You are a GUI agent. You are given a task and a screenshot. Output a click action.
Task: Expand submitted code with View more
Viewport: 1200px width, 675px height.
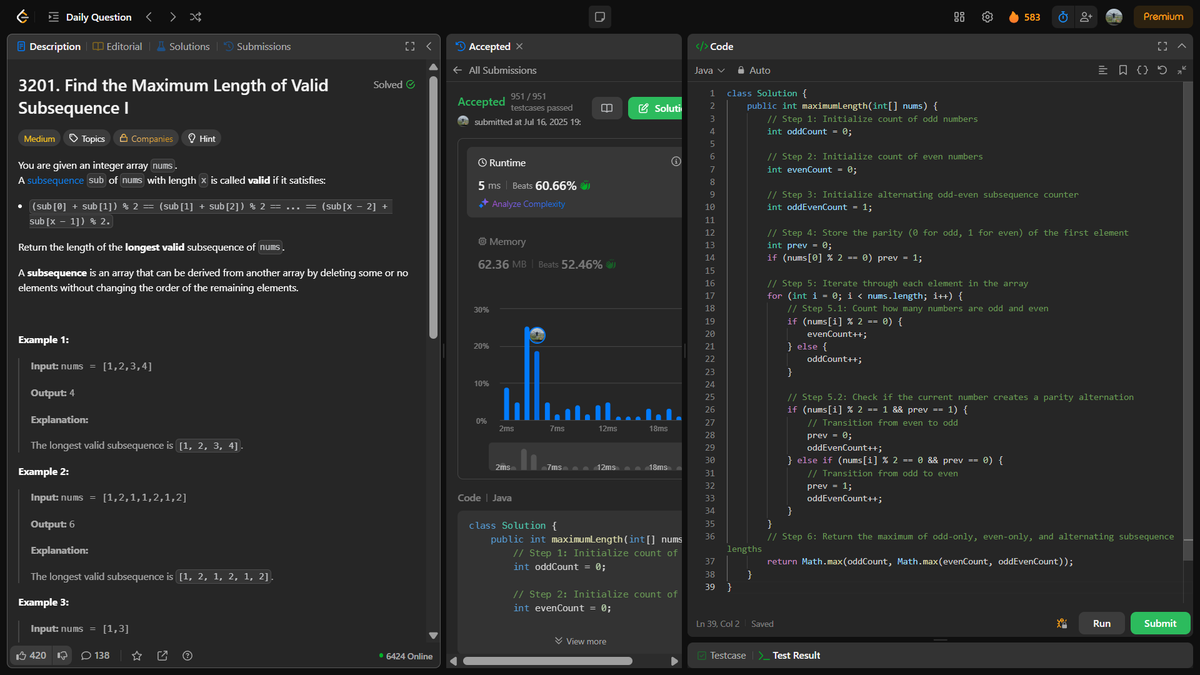click(x=579, y=641)
